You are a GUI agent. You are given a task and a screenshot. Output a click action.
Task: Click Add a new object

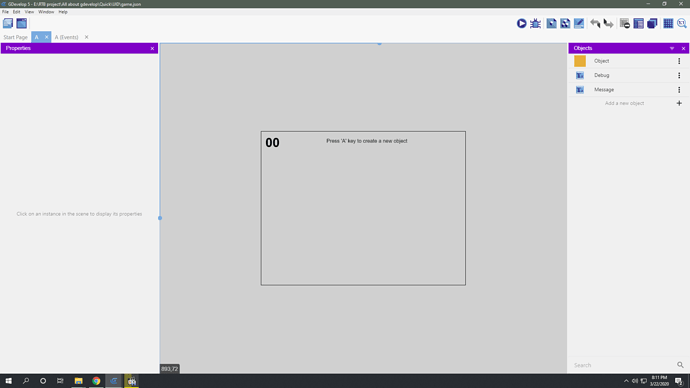(x=624, y=103)
